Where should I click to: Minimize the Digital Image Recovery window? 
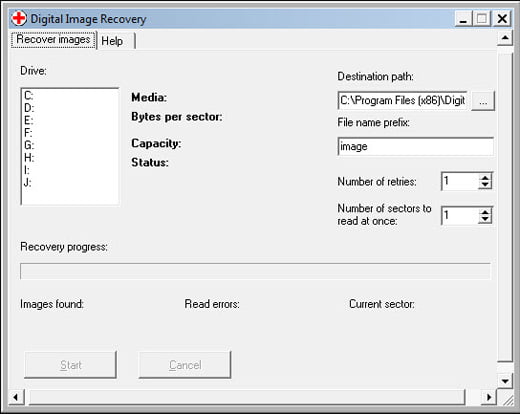point(463,19)
